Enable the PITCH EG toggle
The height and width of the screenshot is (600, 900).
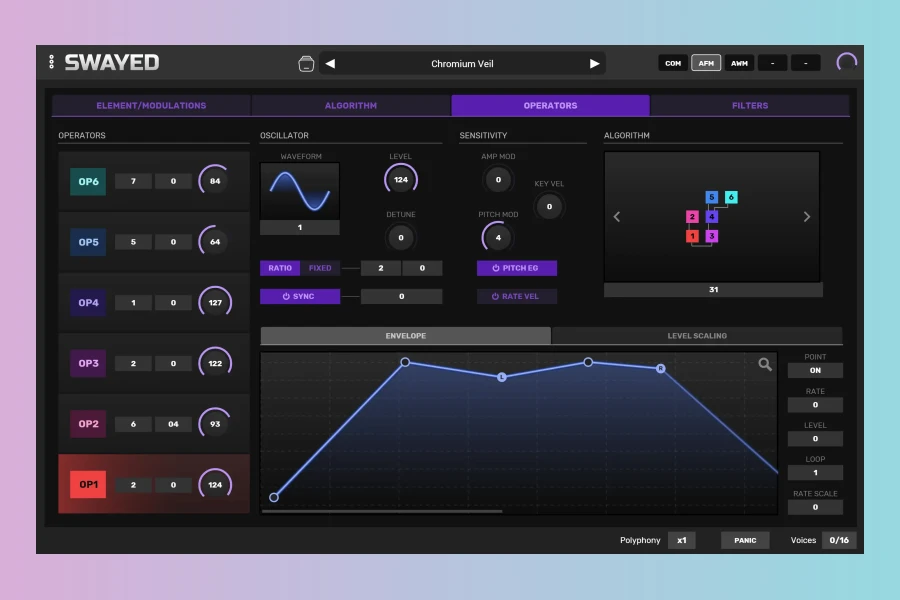pos(517,268)
